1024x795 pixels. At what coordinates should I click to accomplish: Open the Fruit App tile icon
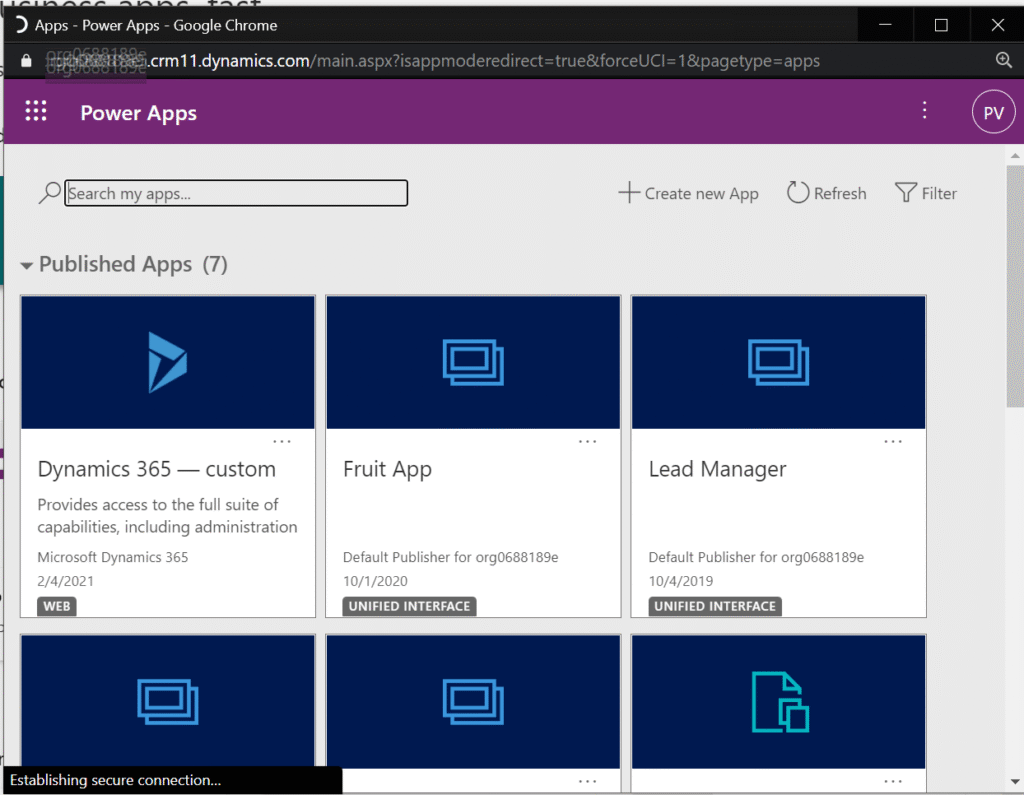coord(473,363)
